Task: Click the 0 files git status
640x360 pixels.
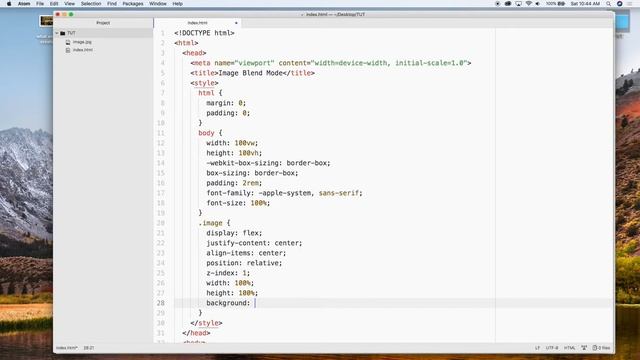Action: pos(601,348)
